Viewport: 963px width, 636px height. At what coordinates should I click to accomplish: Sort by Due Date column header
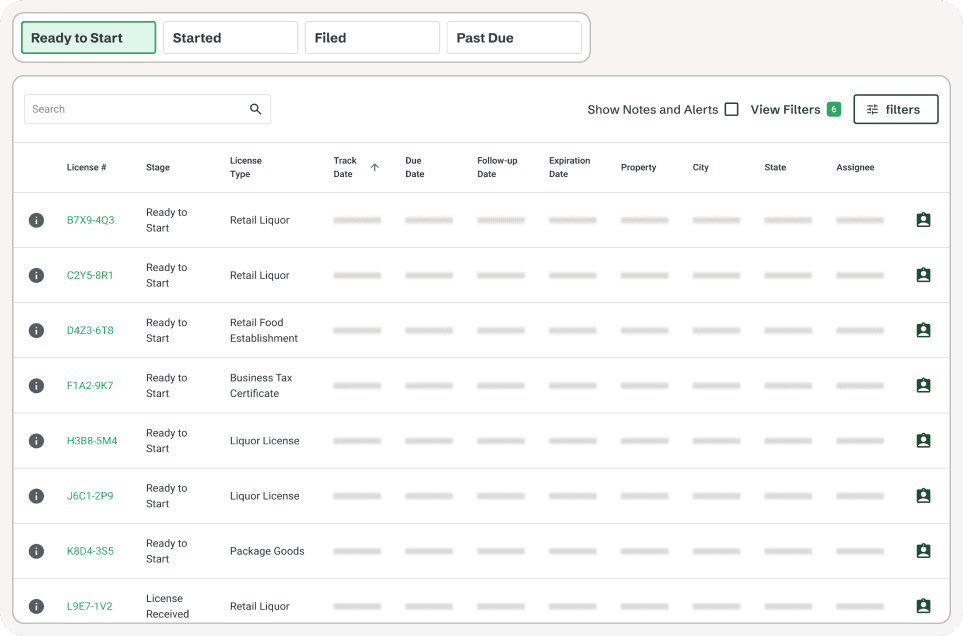point(415,168)
